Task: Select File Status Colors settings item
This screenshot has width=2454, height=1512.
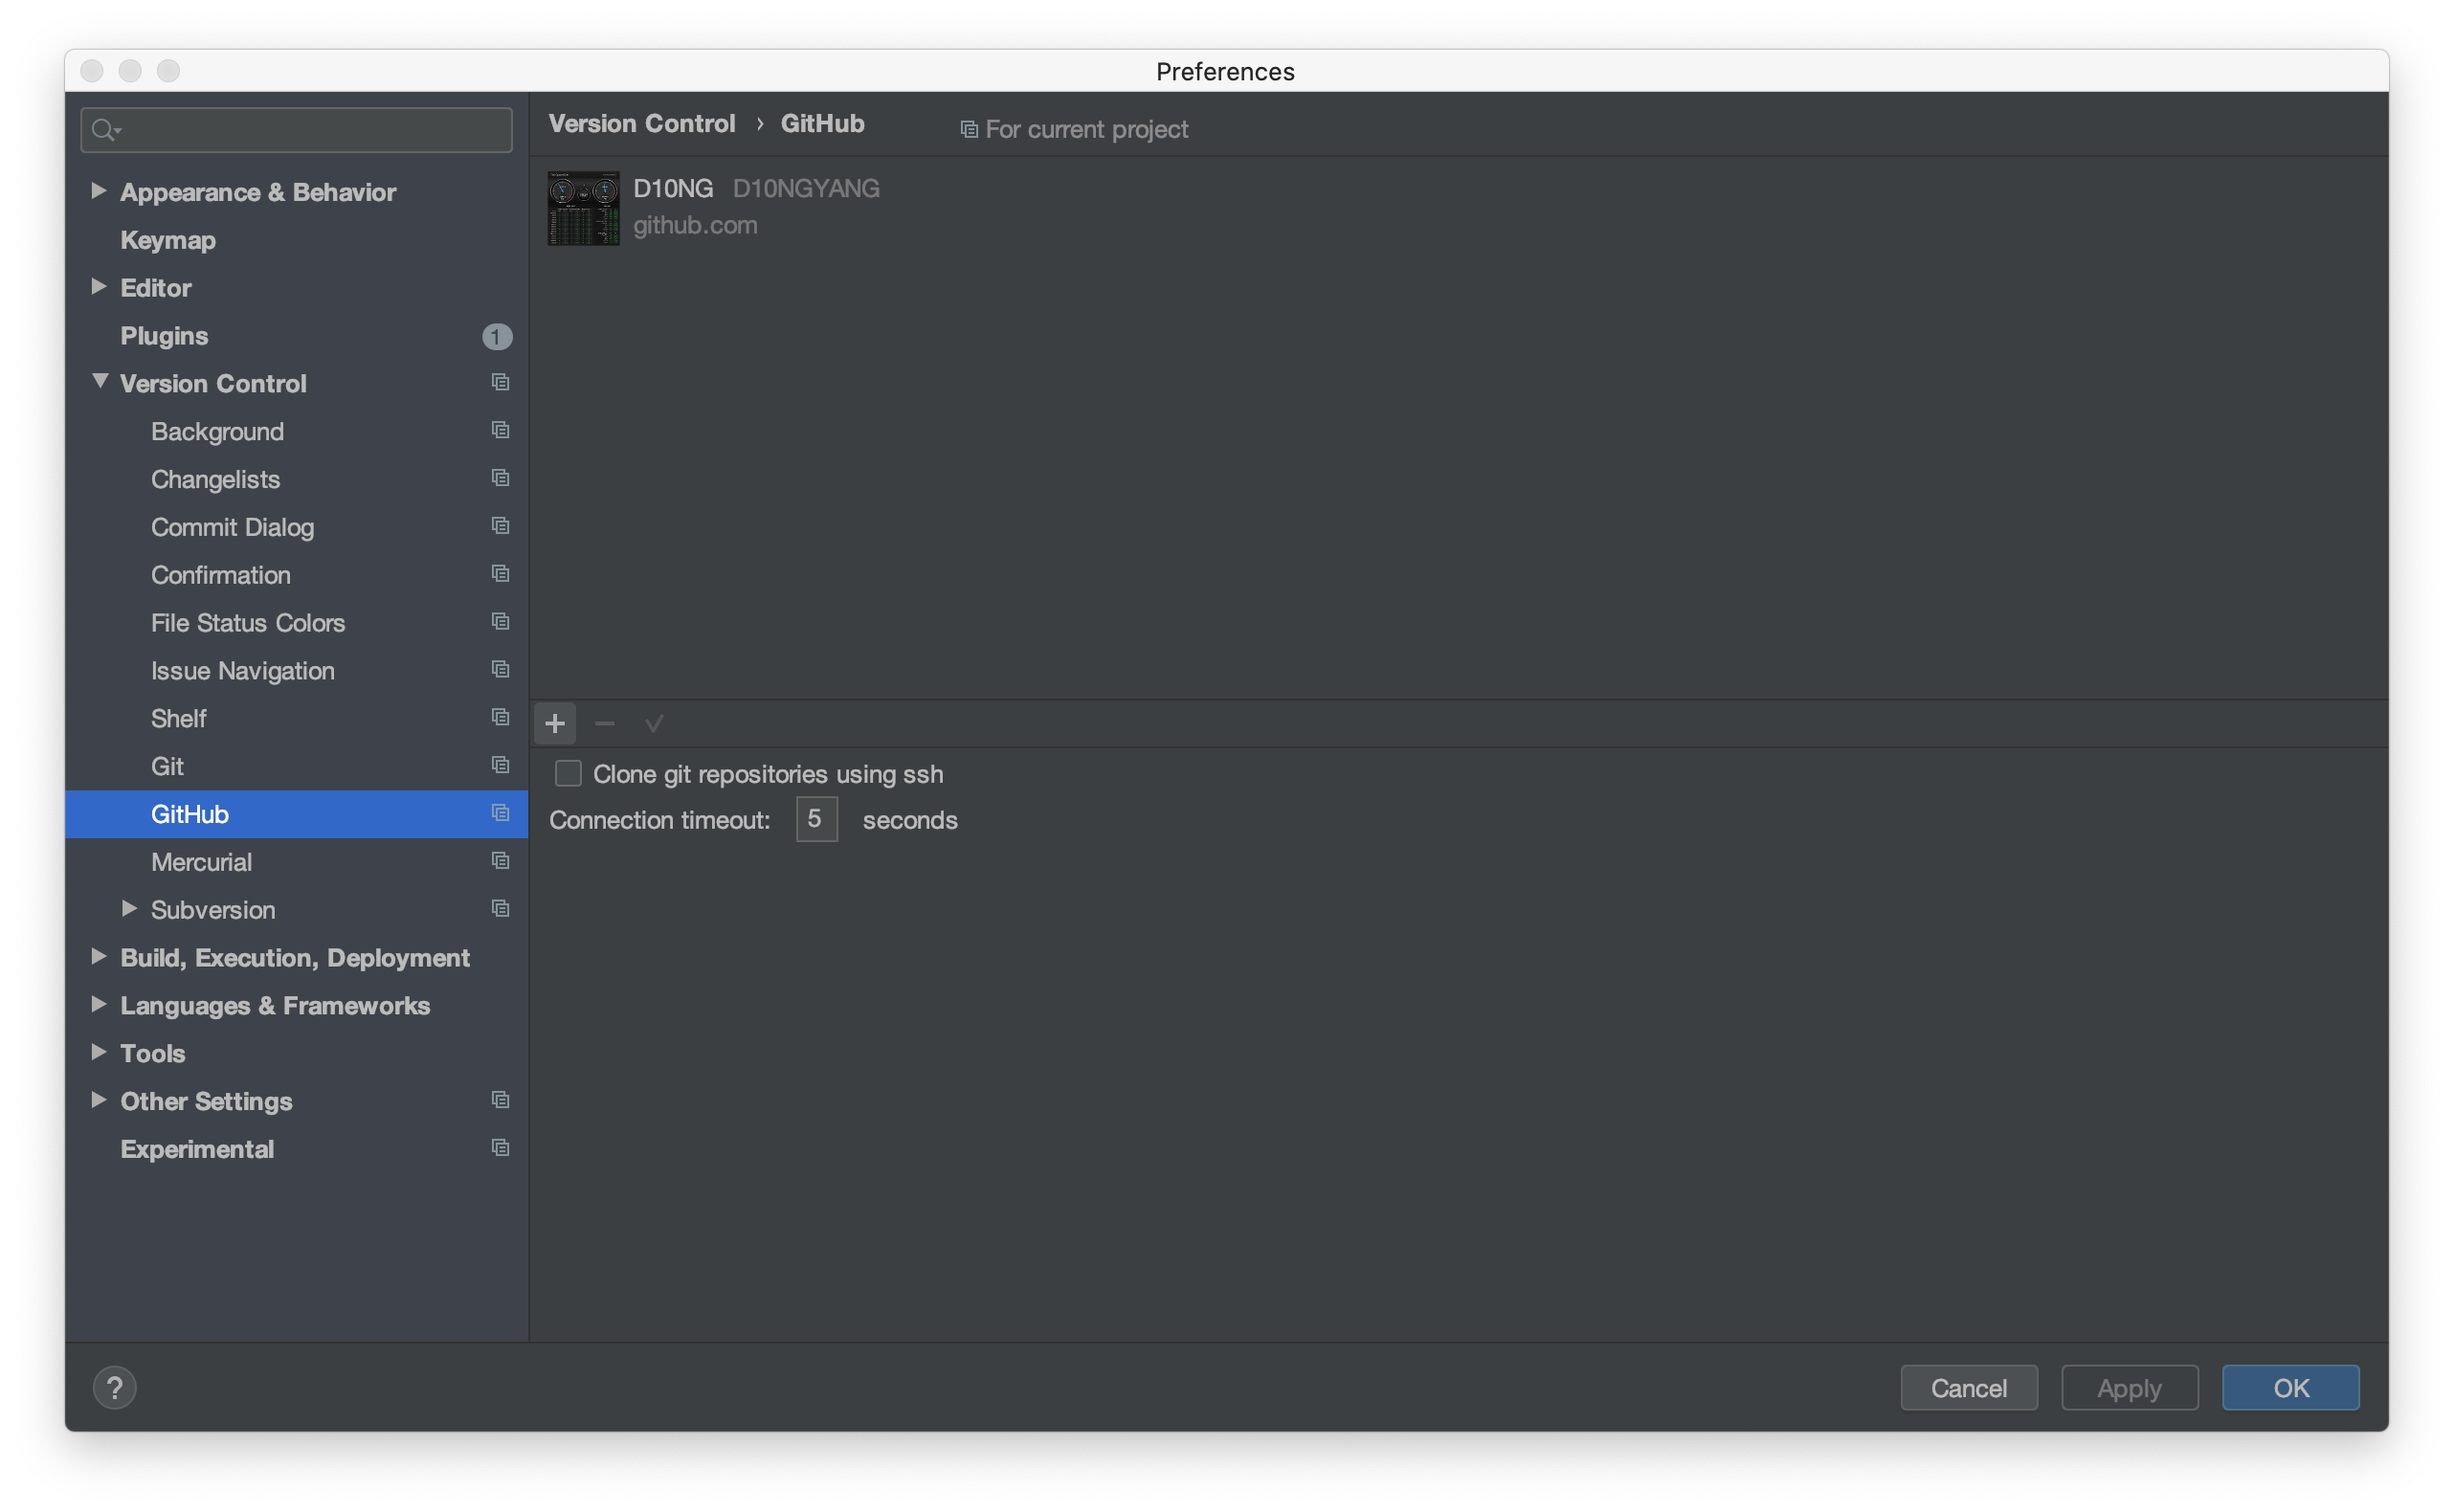Action: pos(296,623)
